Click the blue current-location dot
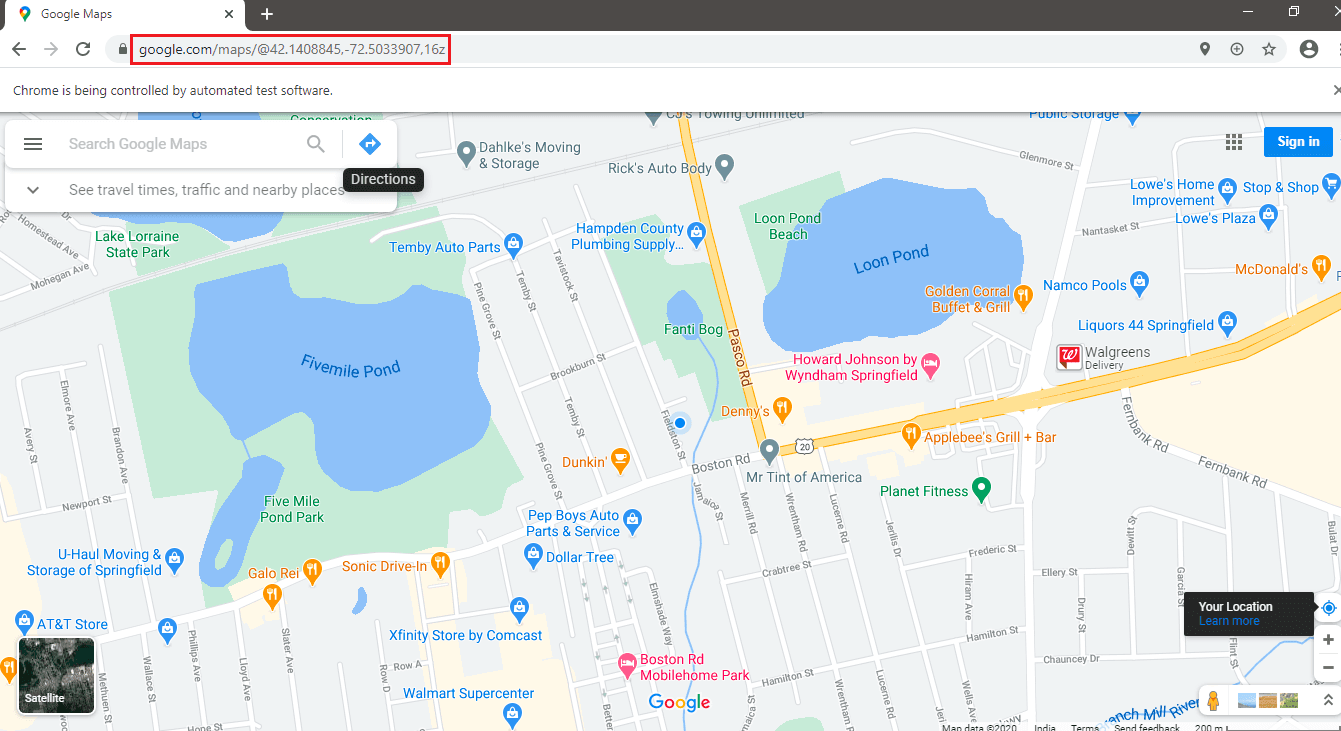 680,423
